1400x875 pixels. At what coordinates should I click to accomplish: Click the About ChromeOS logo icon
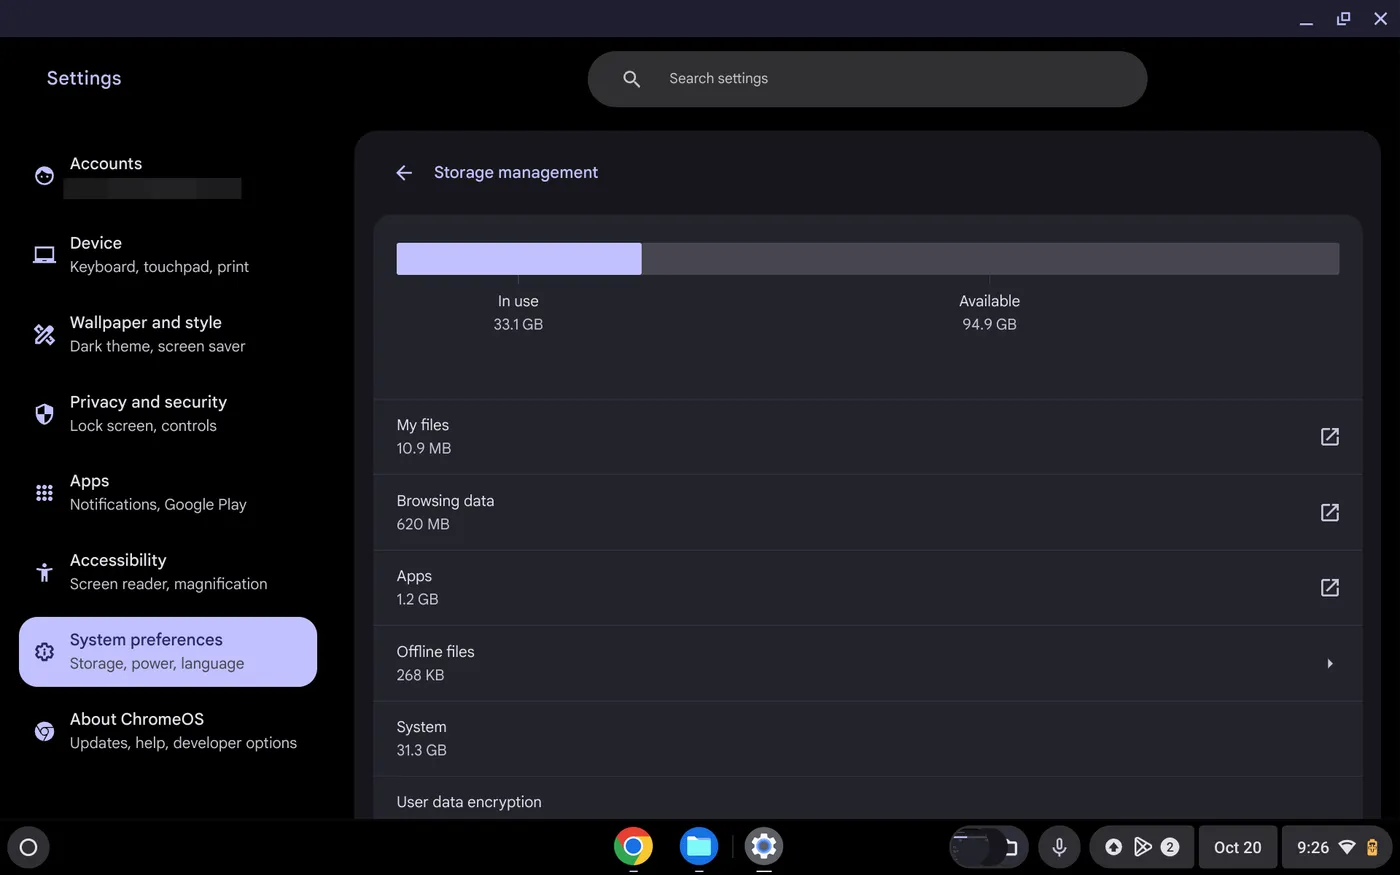[44, 731]
